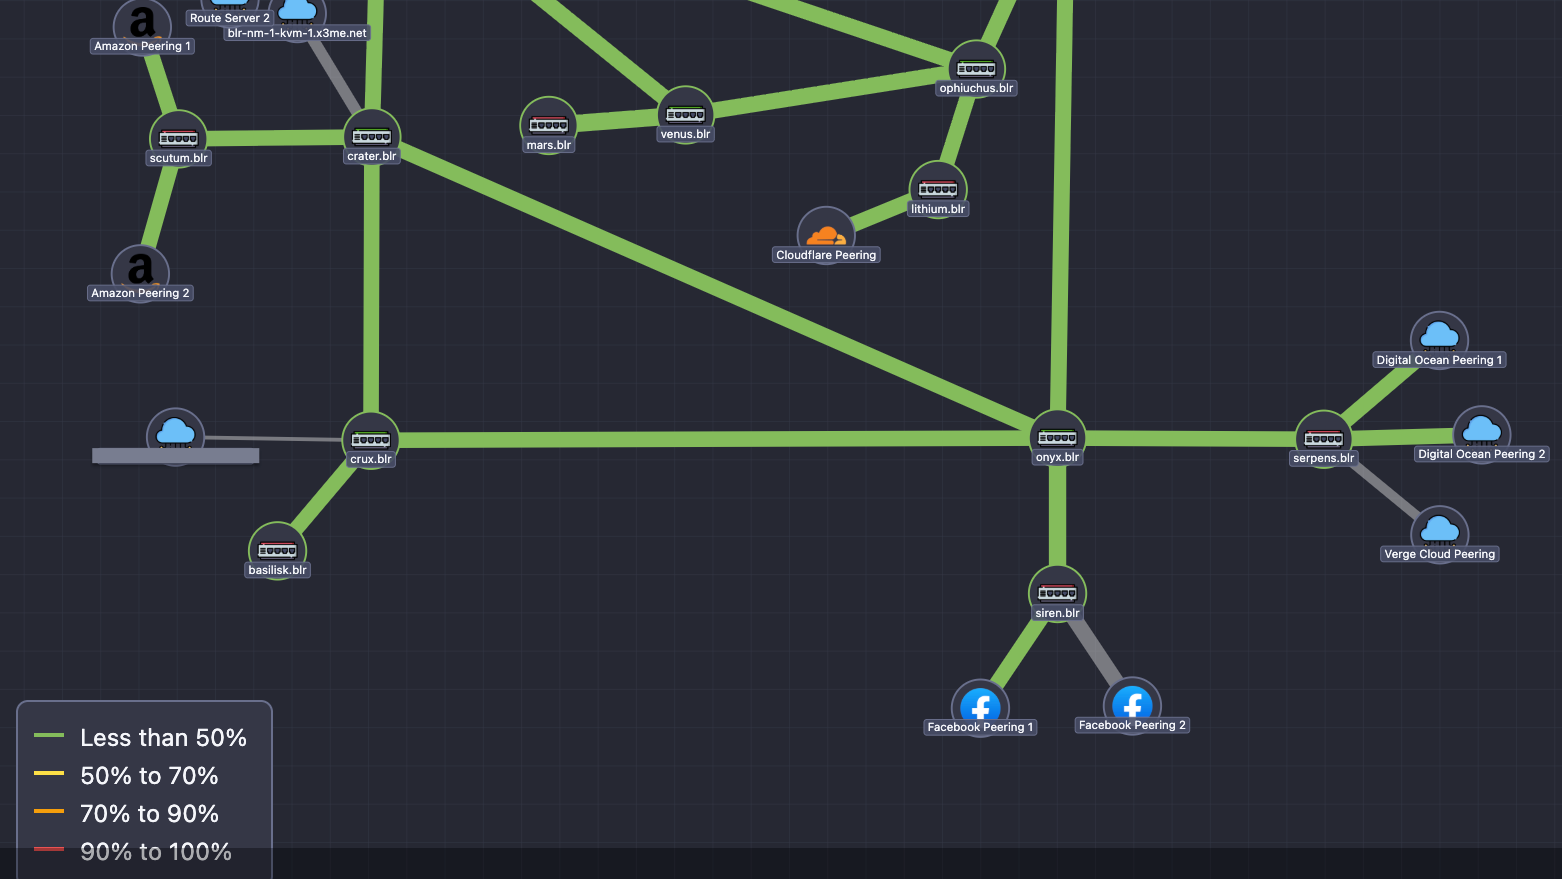Select the Amazon Peering 2 node icon
The image size is (1562, 879).
(x=140, y=271)
